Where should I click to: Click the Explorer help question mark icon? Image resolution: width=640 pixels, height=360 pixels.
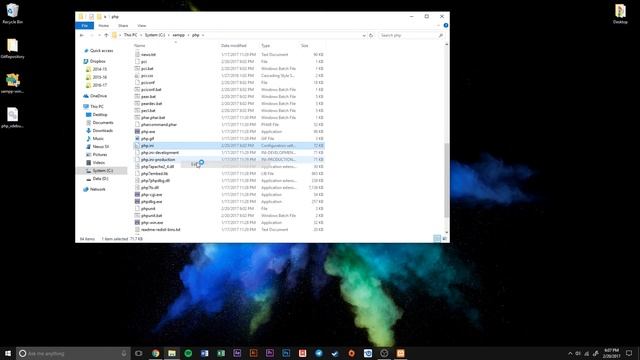tap(446, 26)
